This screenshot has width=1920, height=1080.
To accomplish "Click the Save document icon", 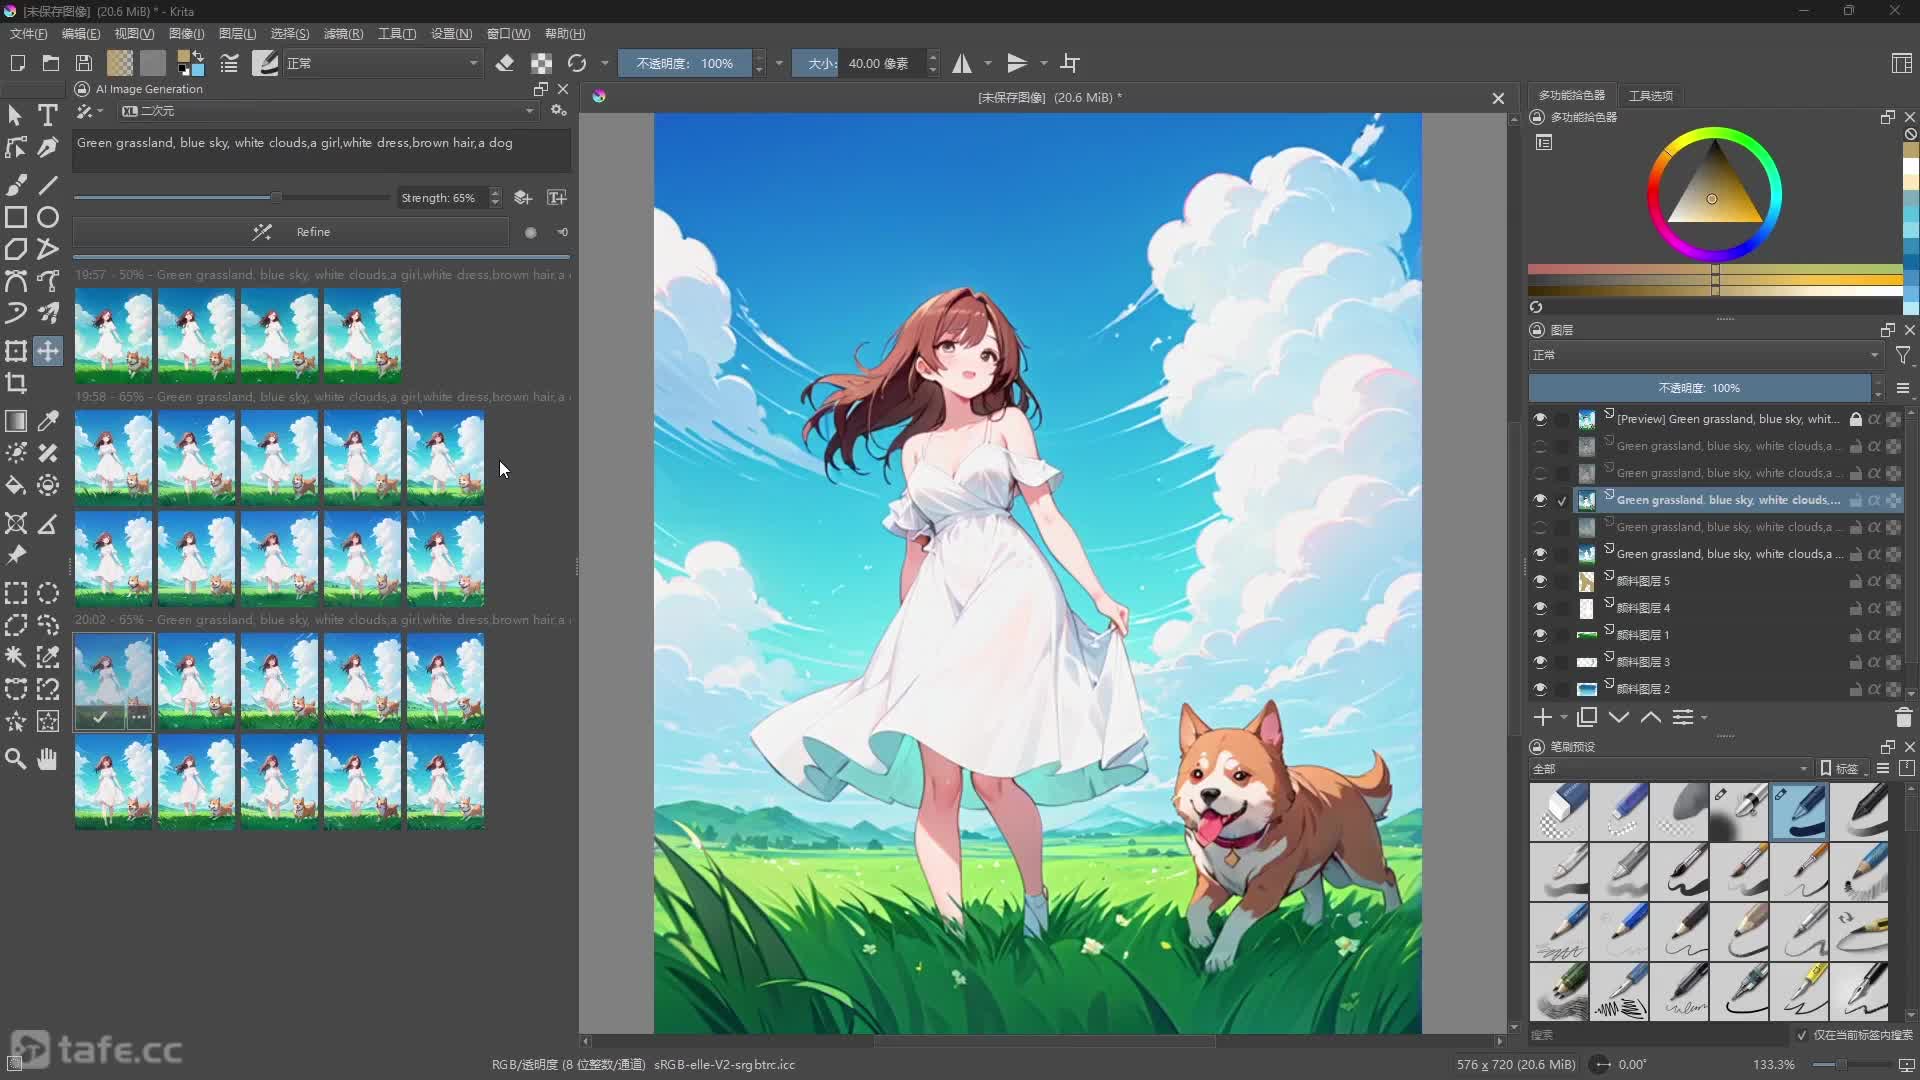I will [84, 63].
